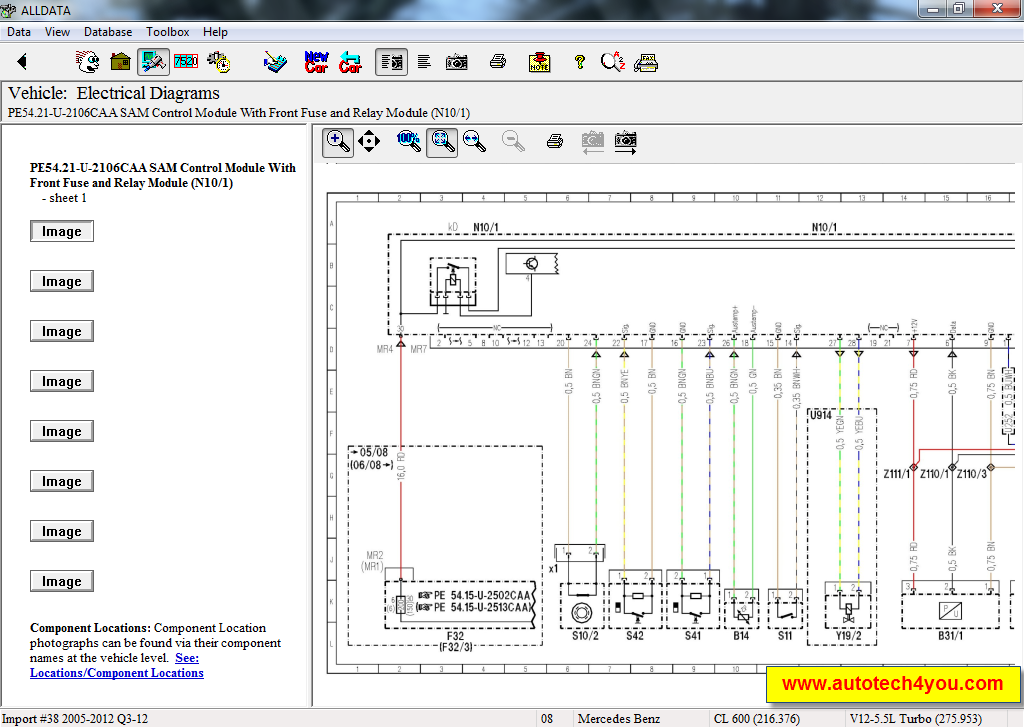Click component label B31/1 in diagram

[950, 636]
